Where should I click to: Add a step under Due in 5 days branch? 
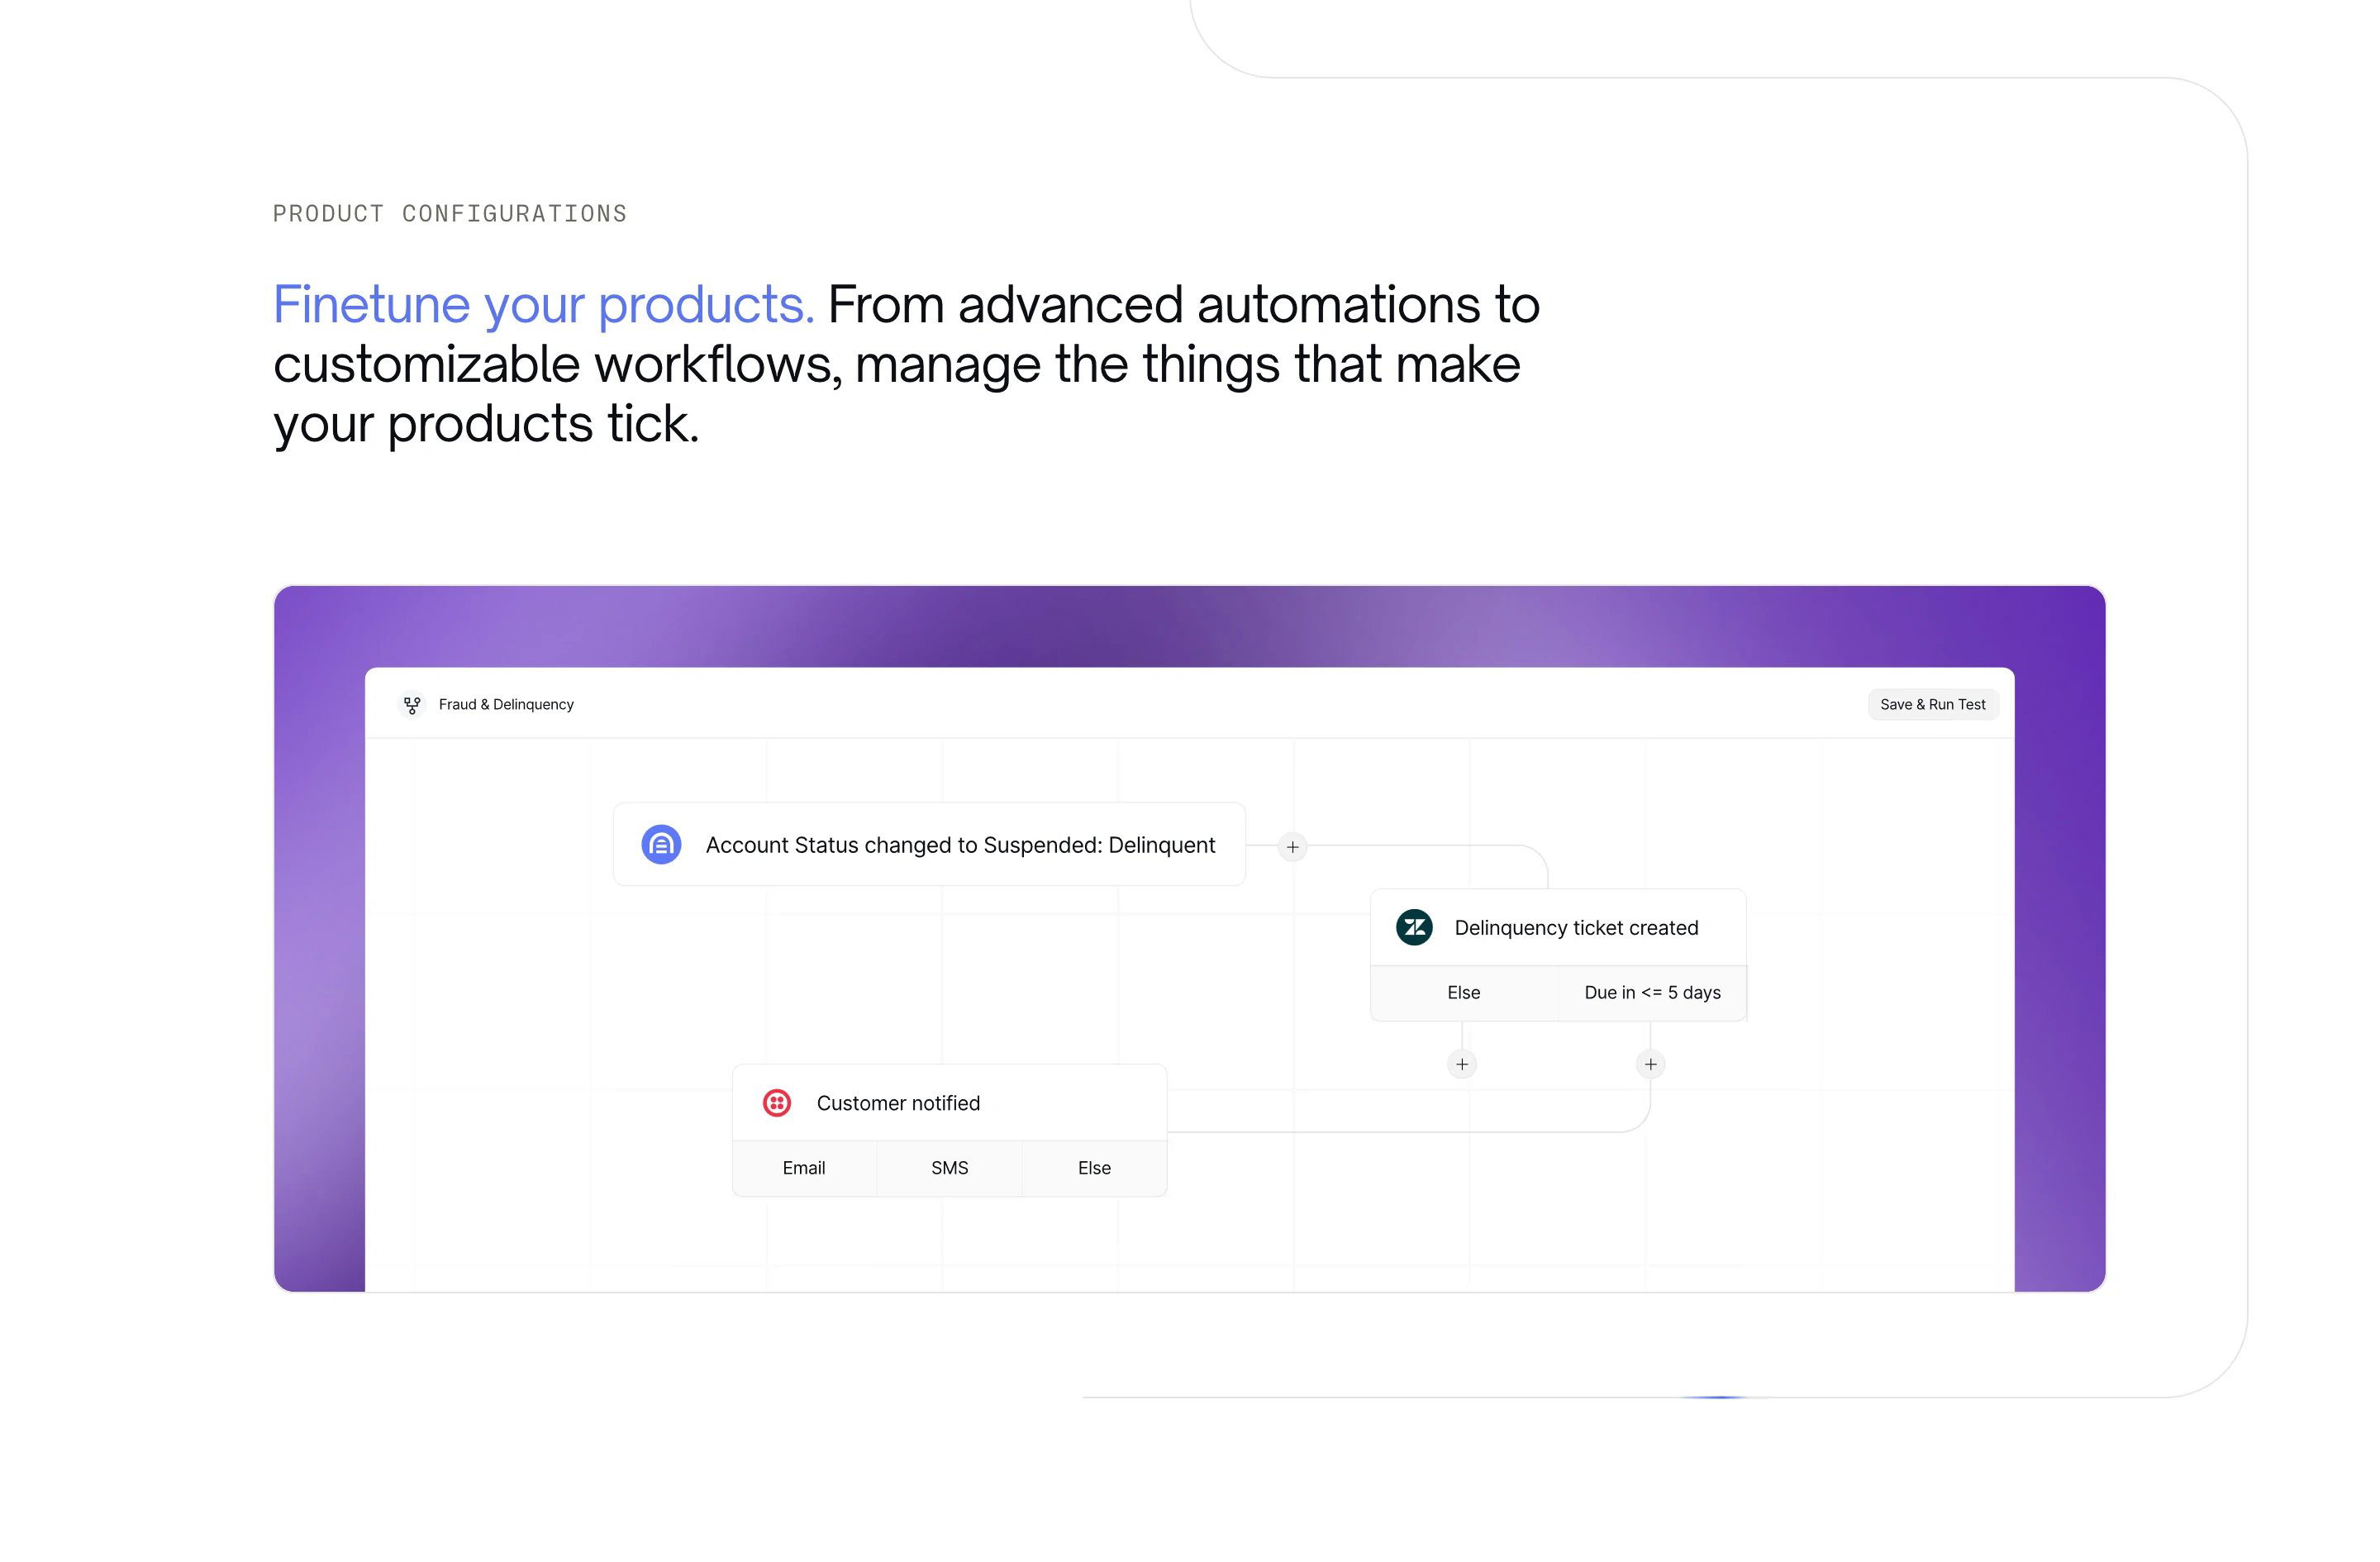[1650, 1064]
